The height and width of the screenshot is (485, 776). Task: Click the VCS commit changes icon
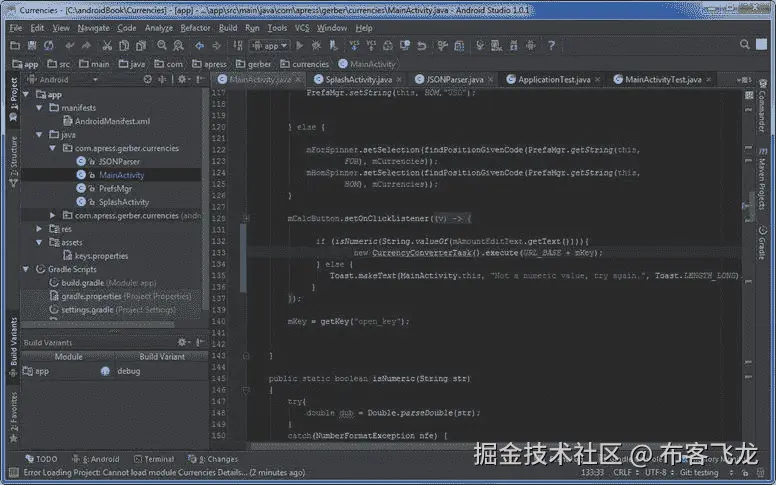click(x=371, y=46)
